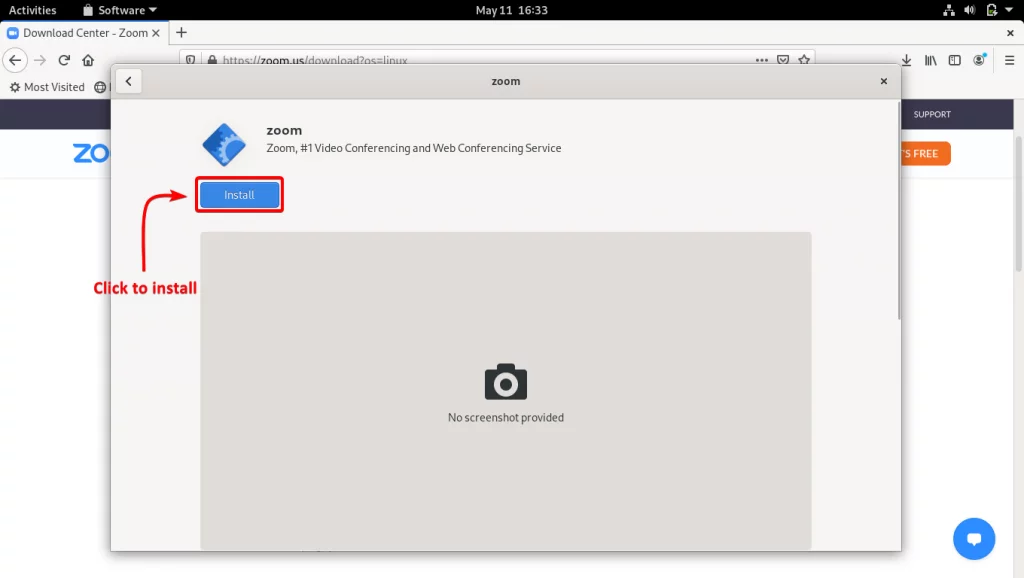Open the Firefox Library icon
This screenshot has width=1024, height=578.
click(931, 60)
